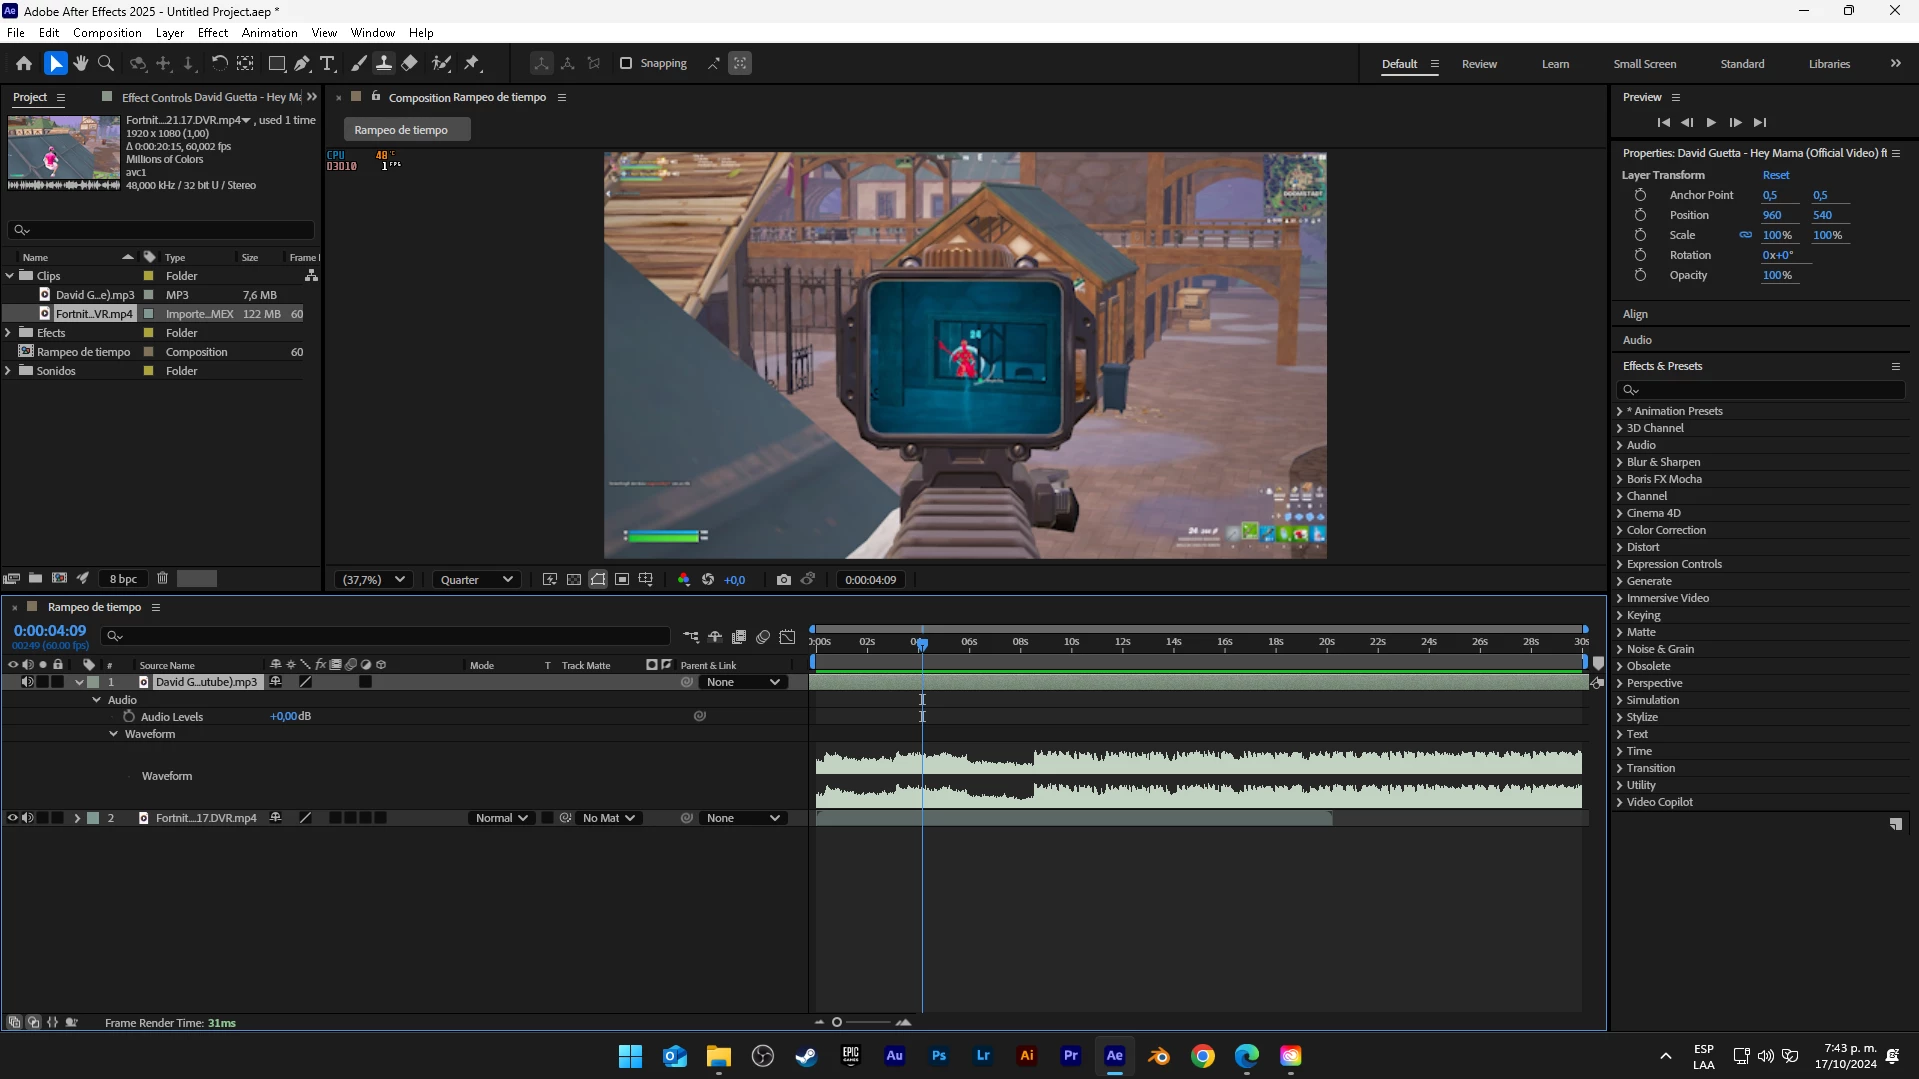Open Google Chrome from the taskbar
Viewport: 1919px width, 1079px height.
coord(1203,1056)
